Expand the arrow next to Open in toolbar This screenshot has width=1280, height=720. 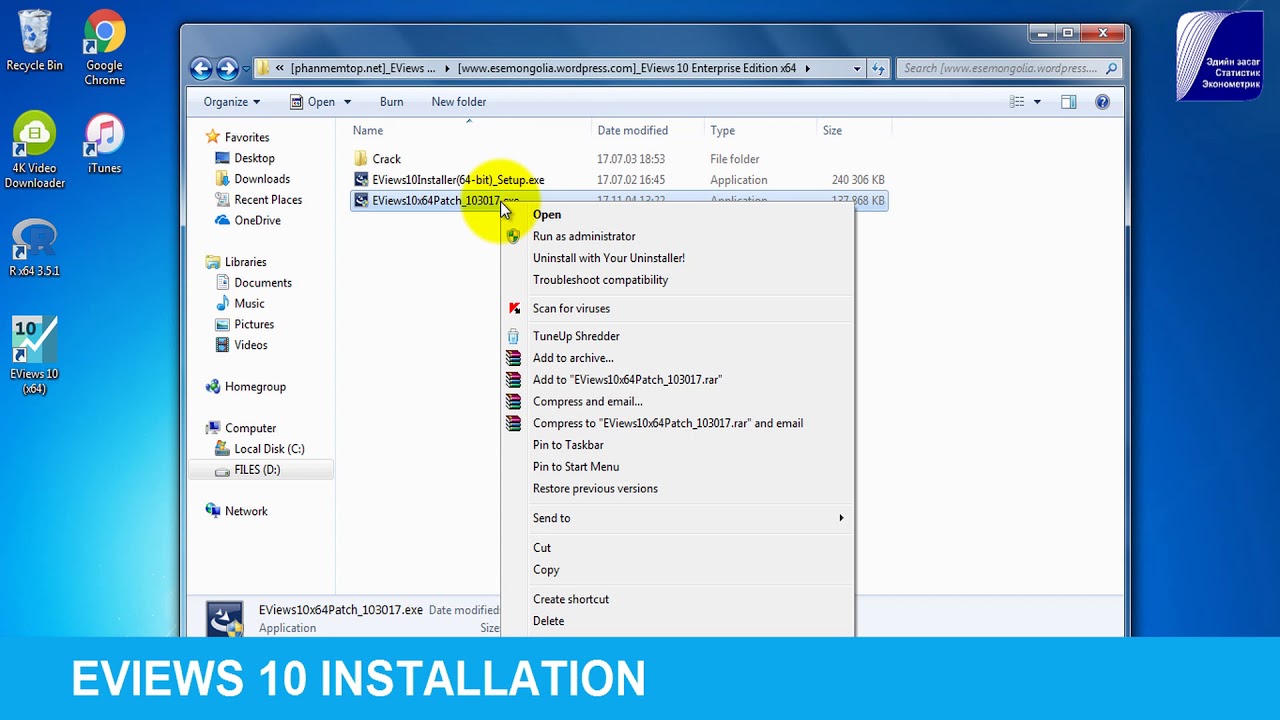coord(348,102)
